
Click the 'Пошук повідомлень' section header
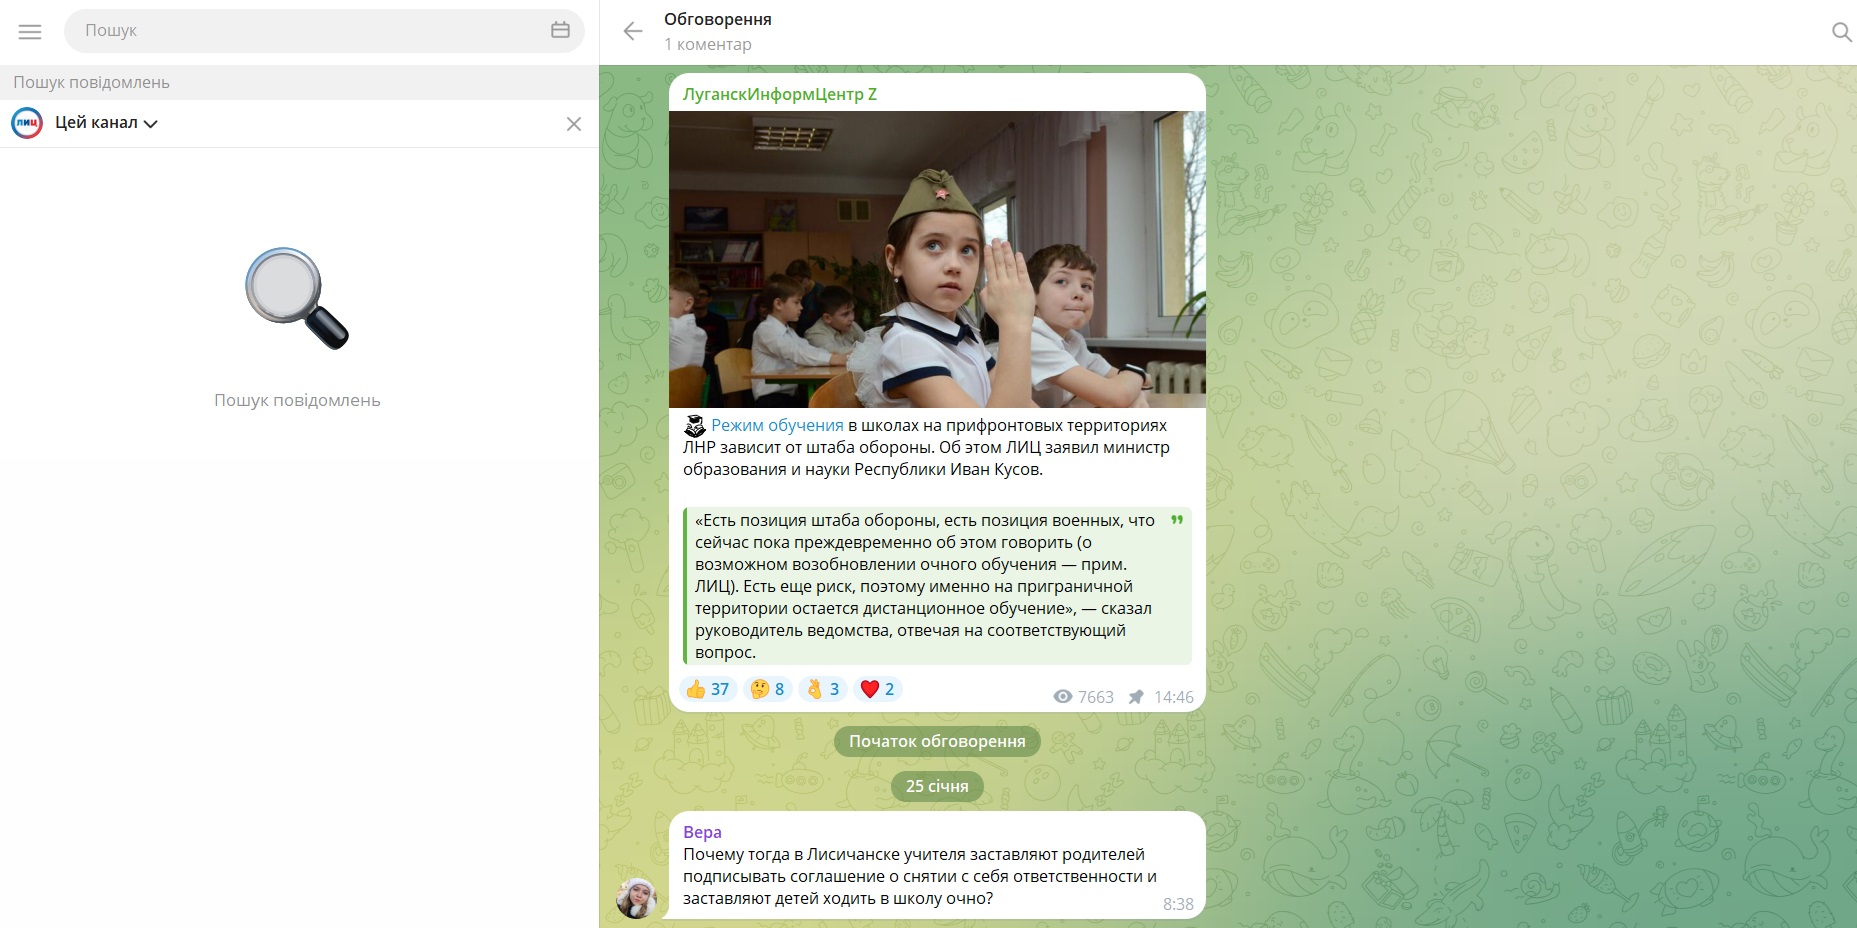pos(299,82)
